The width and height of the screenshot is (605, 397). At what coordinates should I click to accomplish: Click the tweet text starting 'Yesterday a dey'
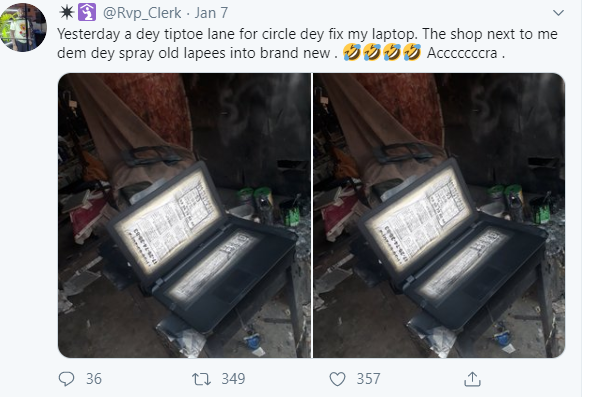308,43
